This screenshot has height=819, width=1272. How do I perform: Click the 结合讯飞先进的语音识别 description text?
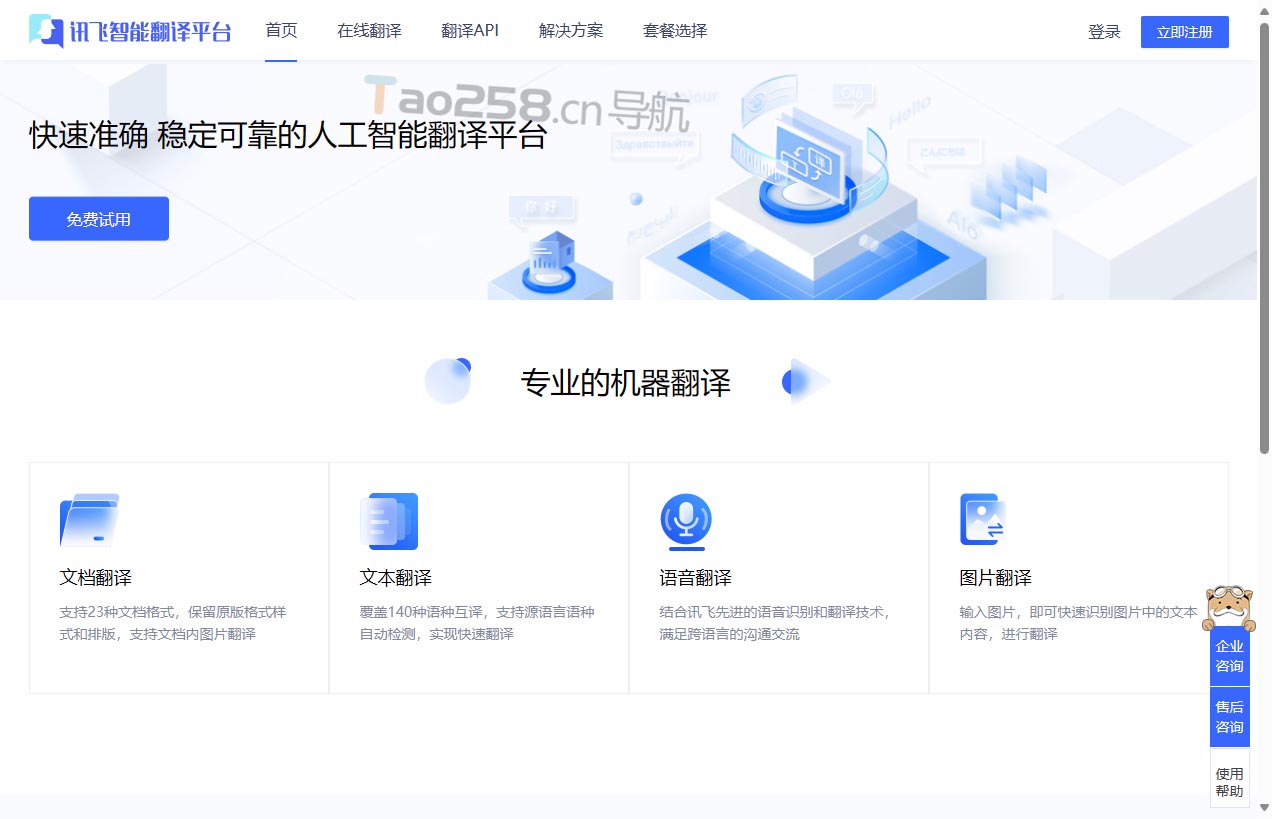pyautogui.click(x=775, y=623)
